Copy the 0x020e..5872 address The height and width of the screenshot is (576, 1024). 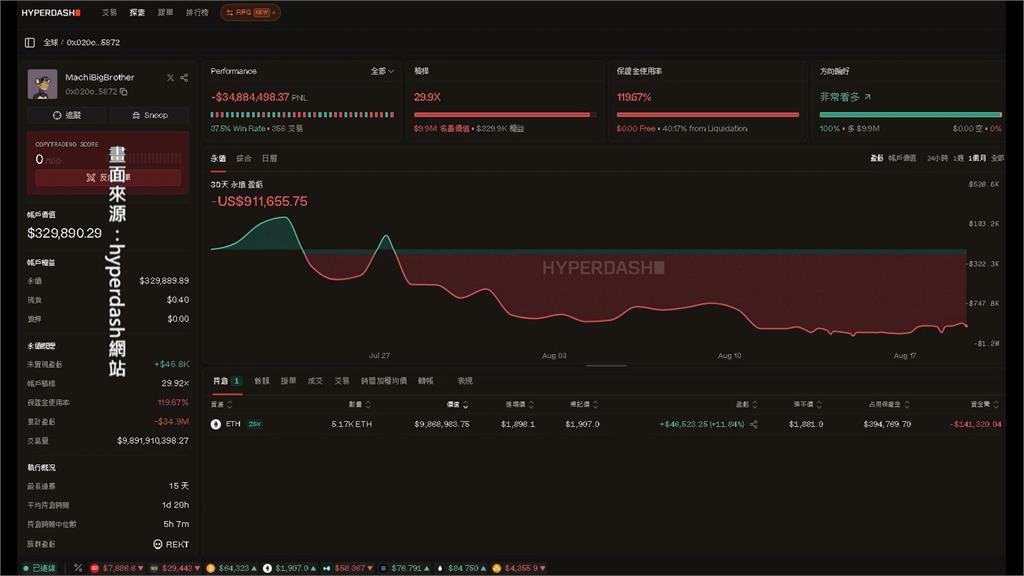[123, 92]
